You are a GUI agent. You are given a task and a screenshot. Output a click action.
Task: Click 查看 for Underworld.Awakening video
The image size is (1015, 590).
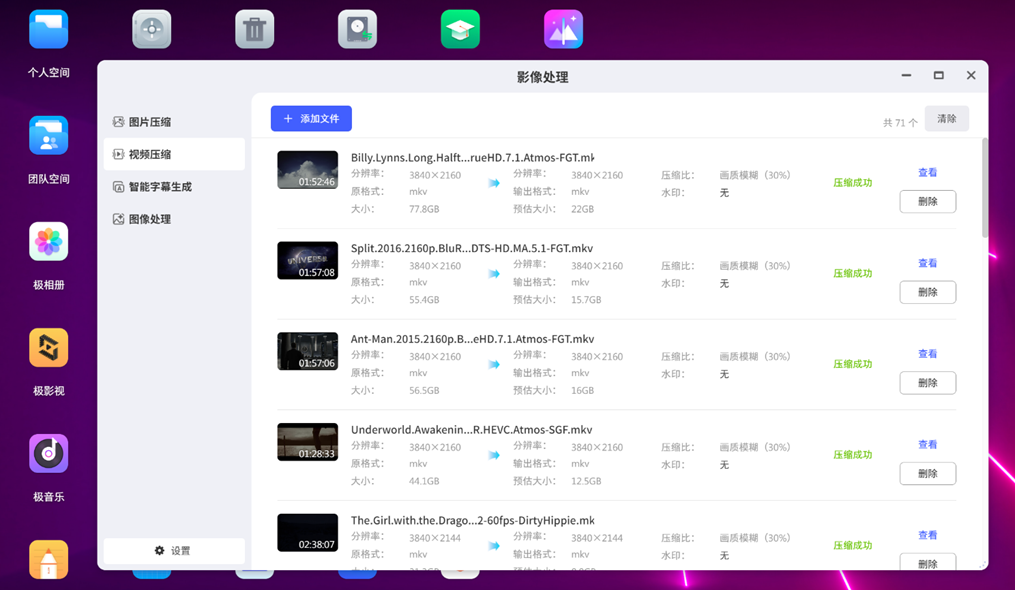point(928,444)
